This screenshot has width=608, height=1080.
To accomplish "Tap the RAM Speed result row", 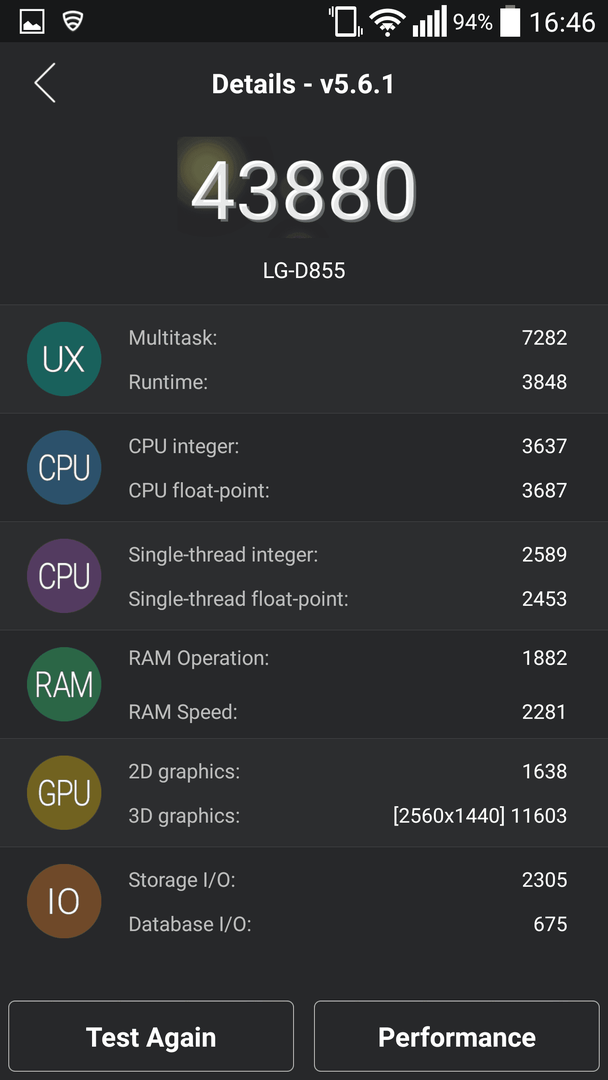I will [348, 712].
